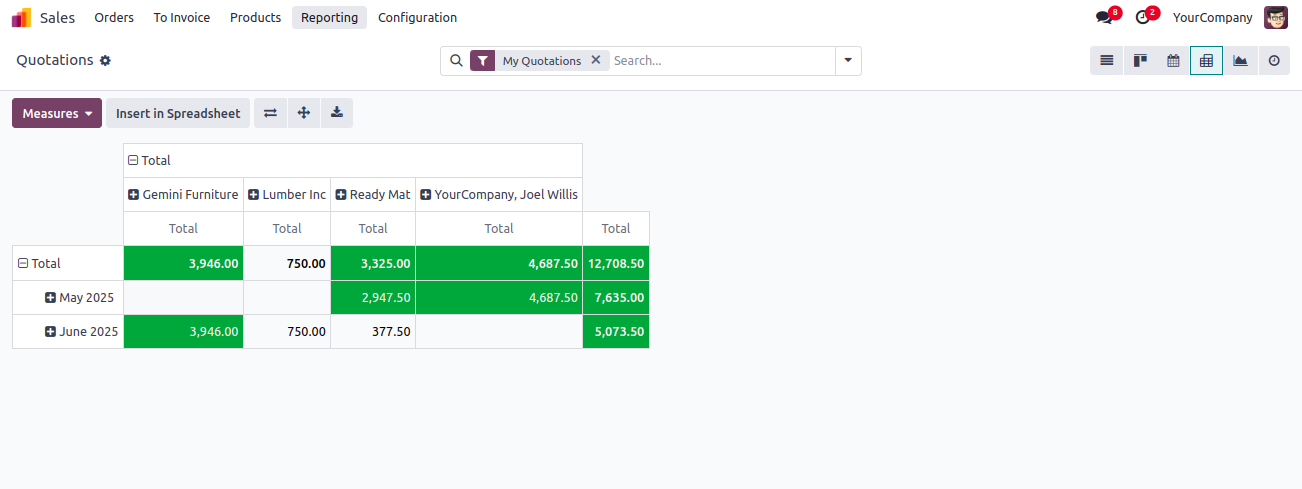
Task: Open the Measures dropdown
Action: 57,113
